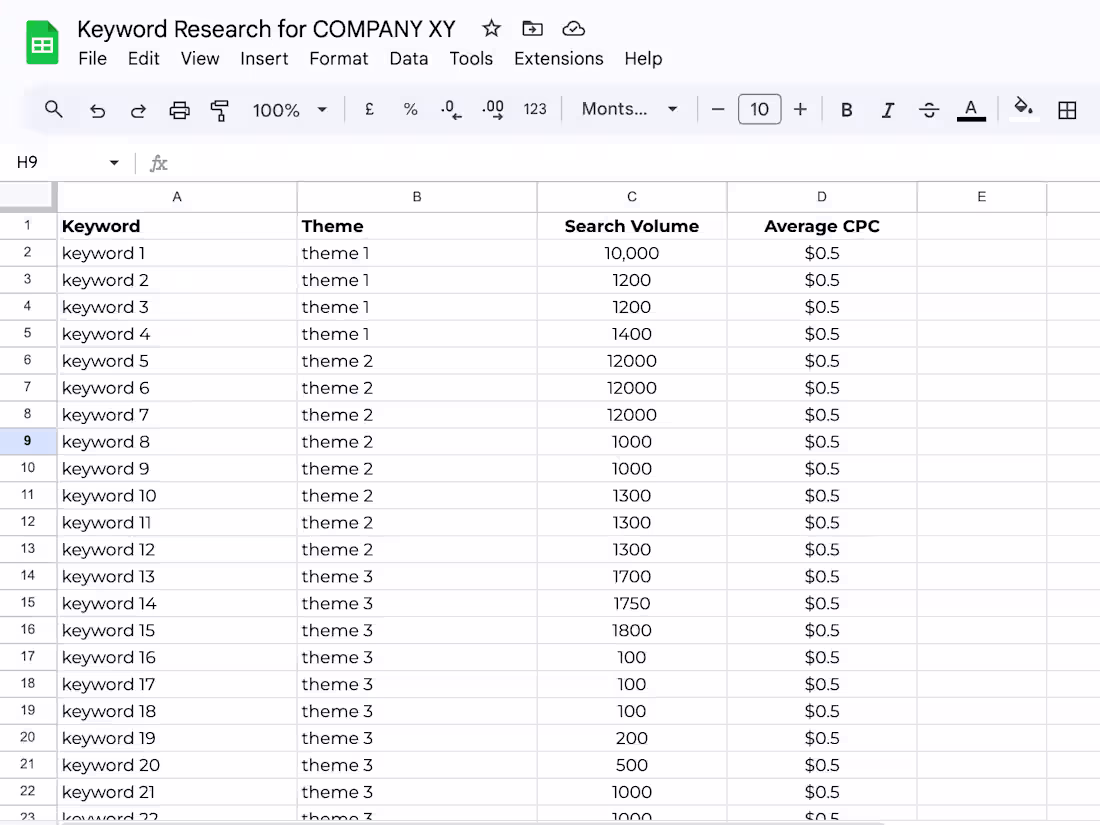The height and width of the screenshot is (825, 1100).
Task: Select the paint format tool
Action: point(219,110)
